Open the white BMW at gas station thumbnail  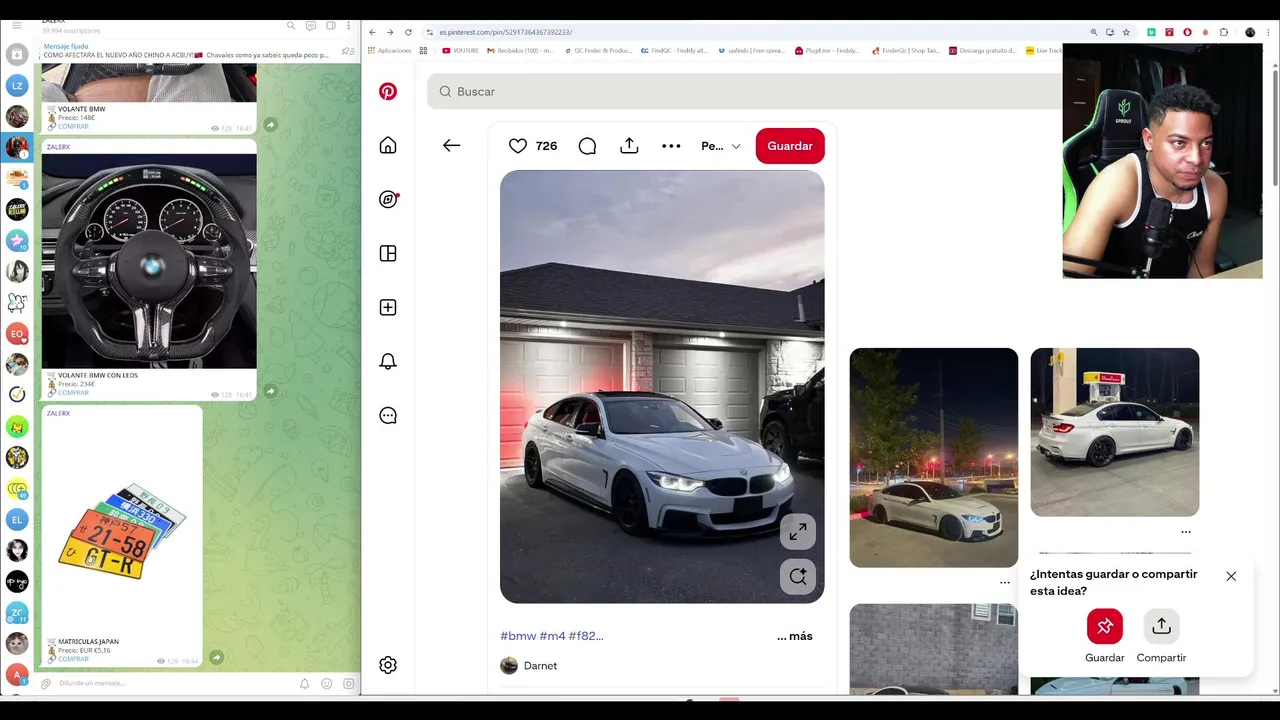point(1115,432)
